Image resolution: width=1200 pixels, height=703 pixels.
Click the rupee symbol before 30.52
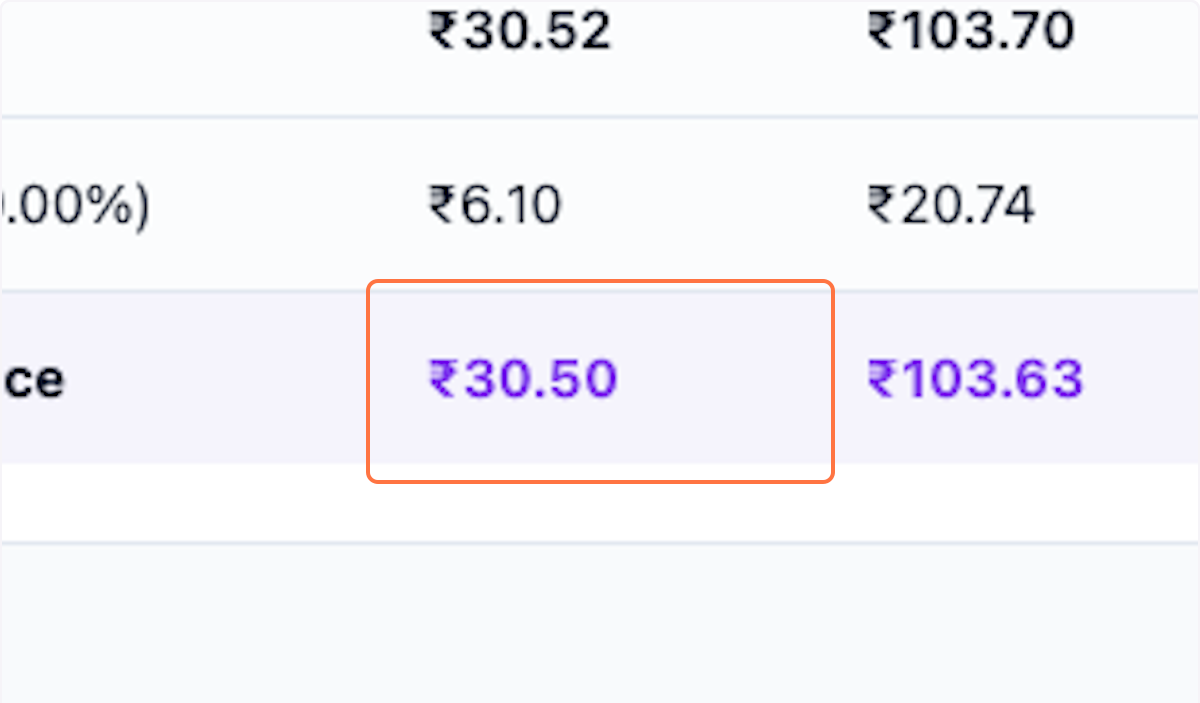pyautogui.click(x=442, y=32)
